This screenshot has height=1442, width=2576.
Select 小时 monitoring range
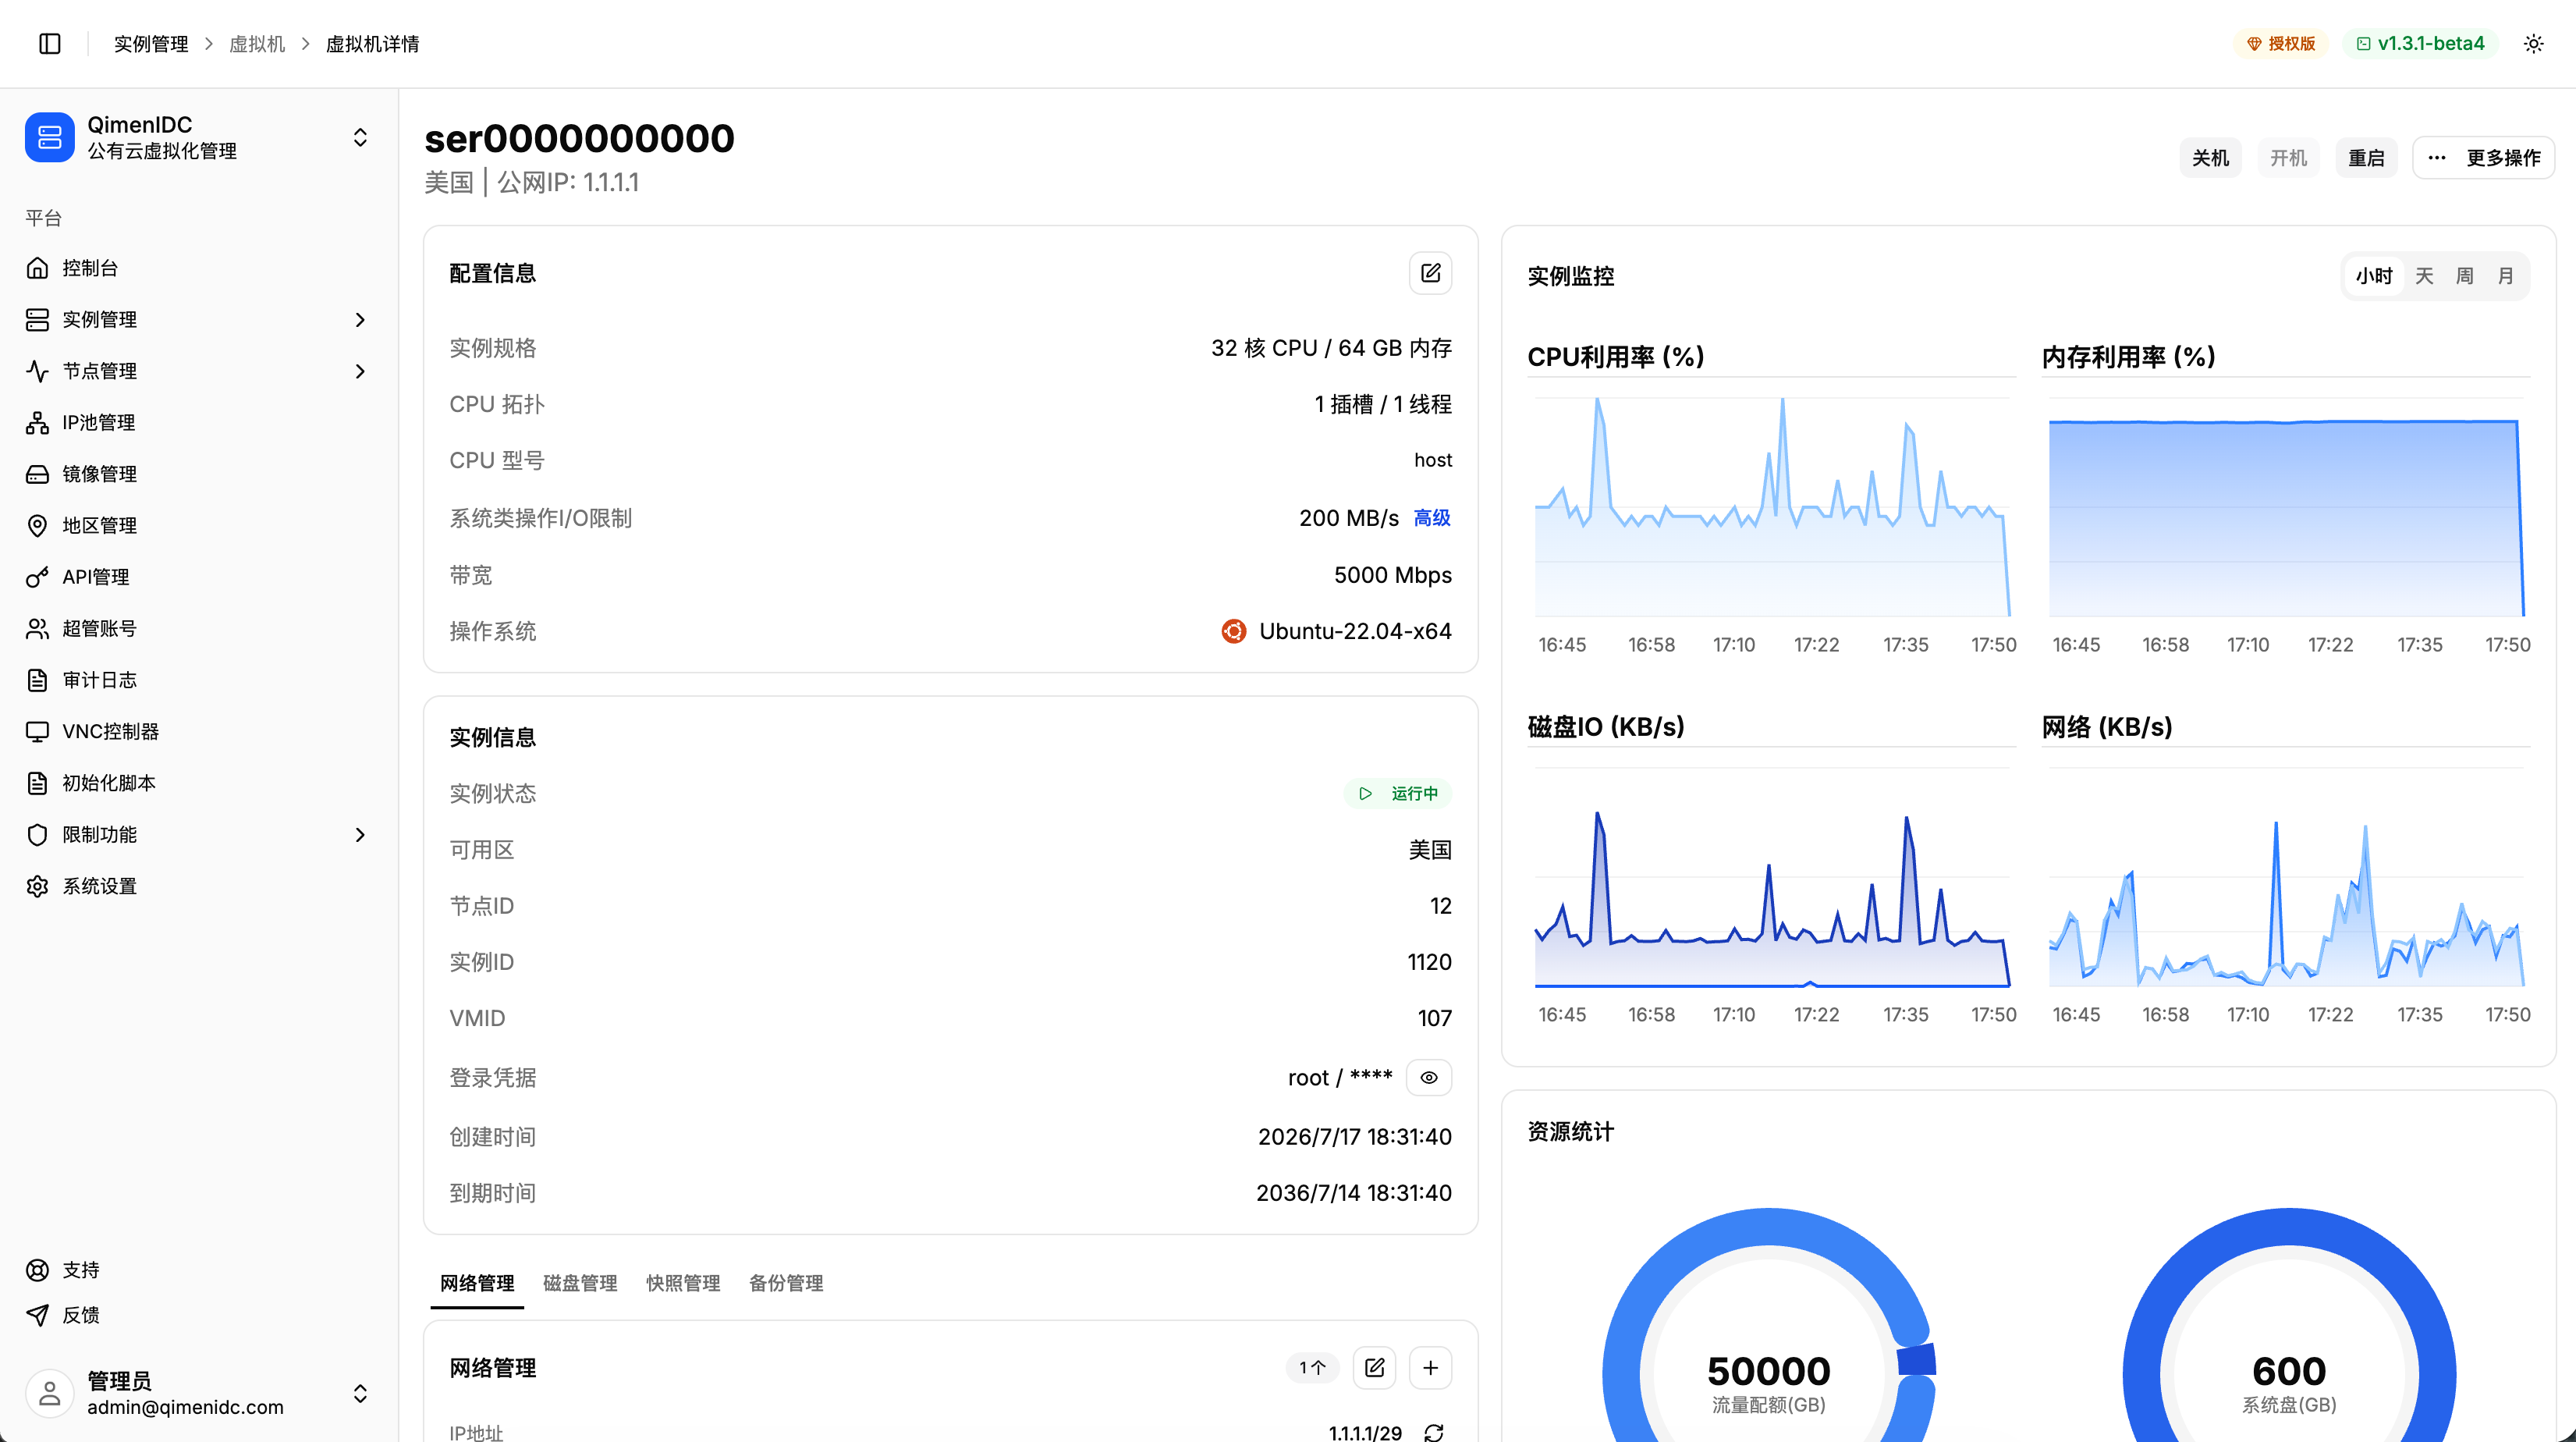tap(2373, 276)
